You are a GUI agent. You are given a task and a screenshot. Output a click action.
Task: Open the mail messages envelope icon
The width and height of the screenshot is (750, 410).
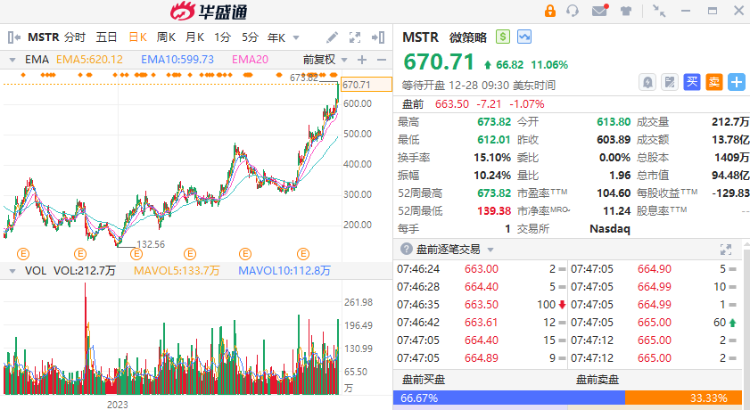click(x=600, y=11)
